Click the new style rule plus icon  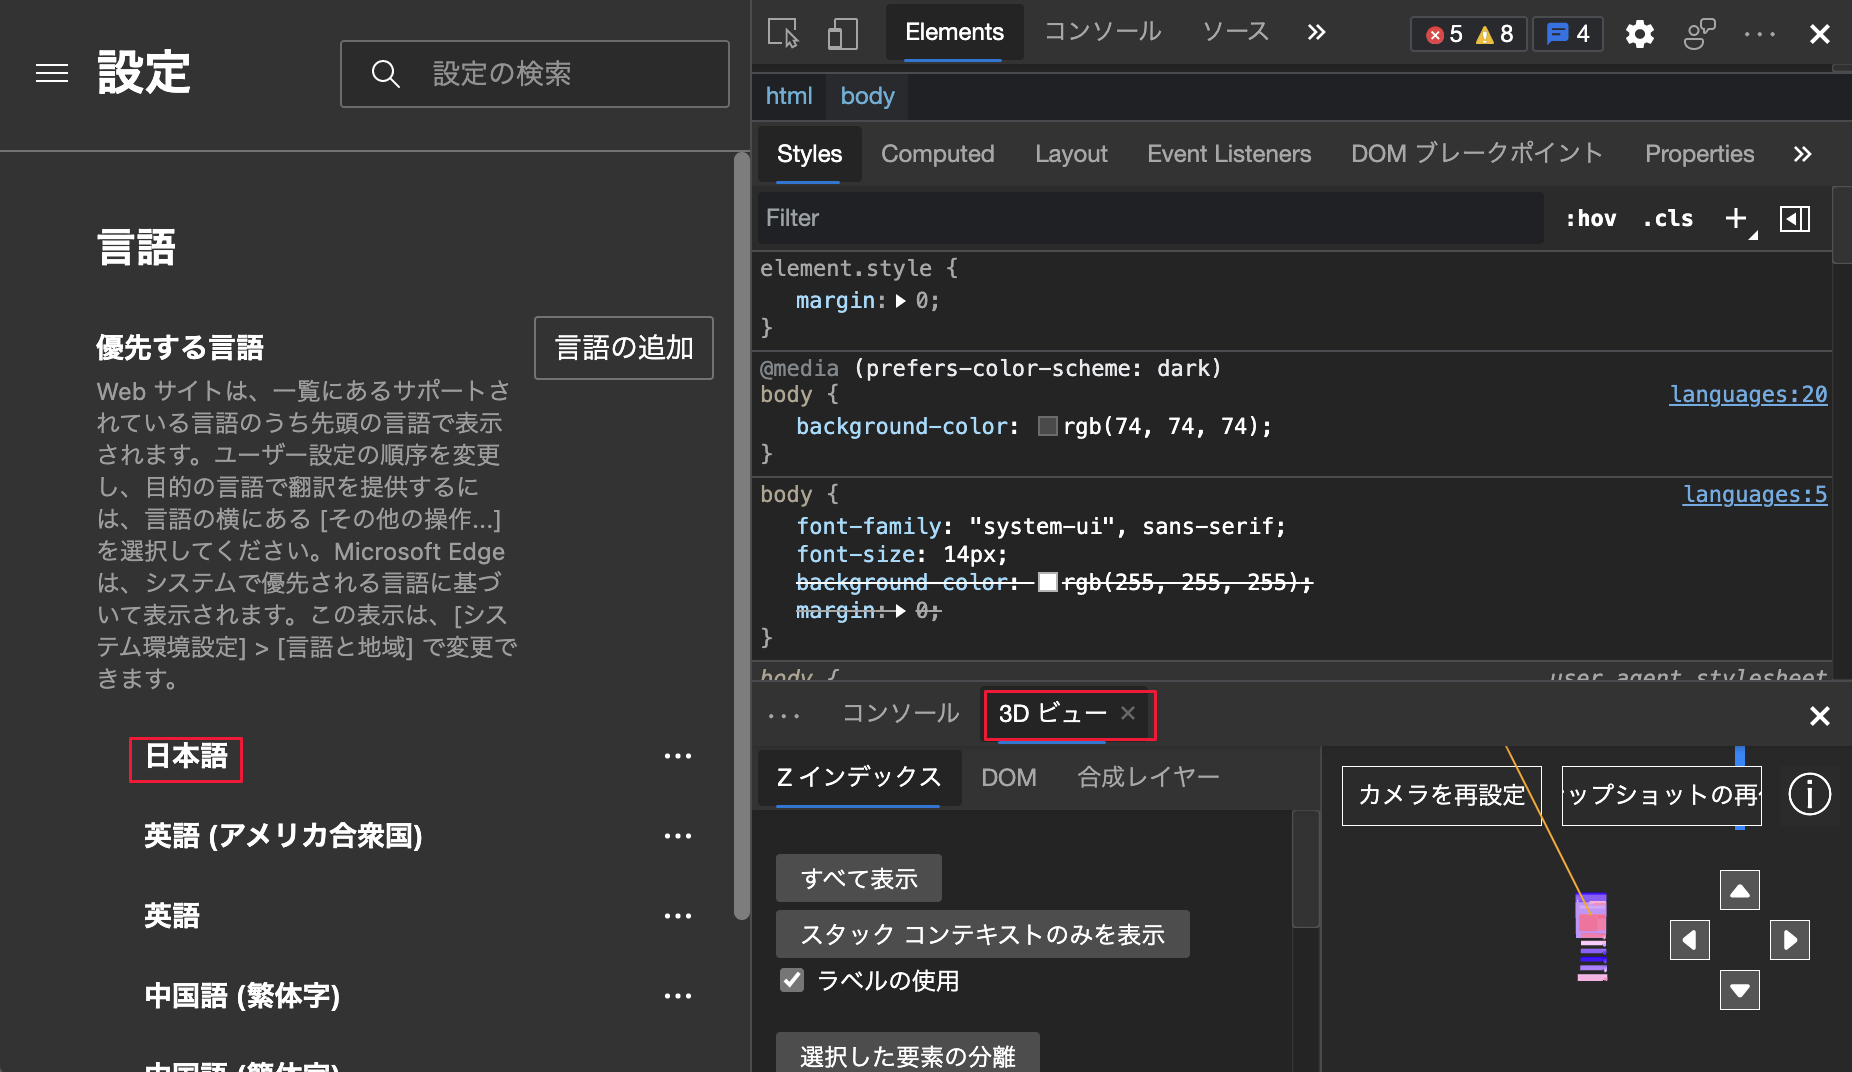click(x=1735, y=218)
